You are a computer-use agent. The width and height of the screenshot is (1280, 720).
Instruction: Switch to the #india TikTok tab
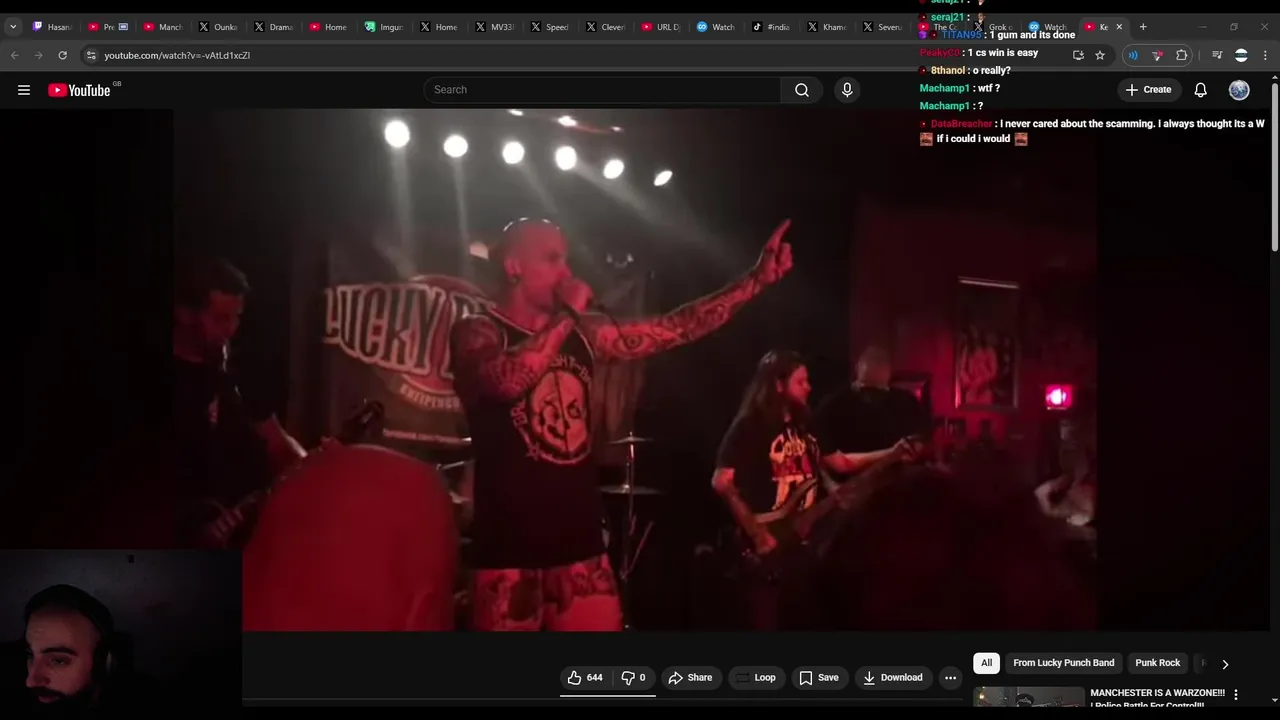(x=771, y=27)
